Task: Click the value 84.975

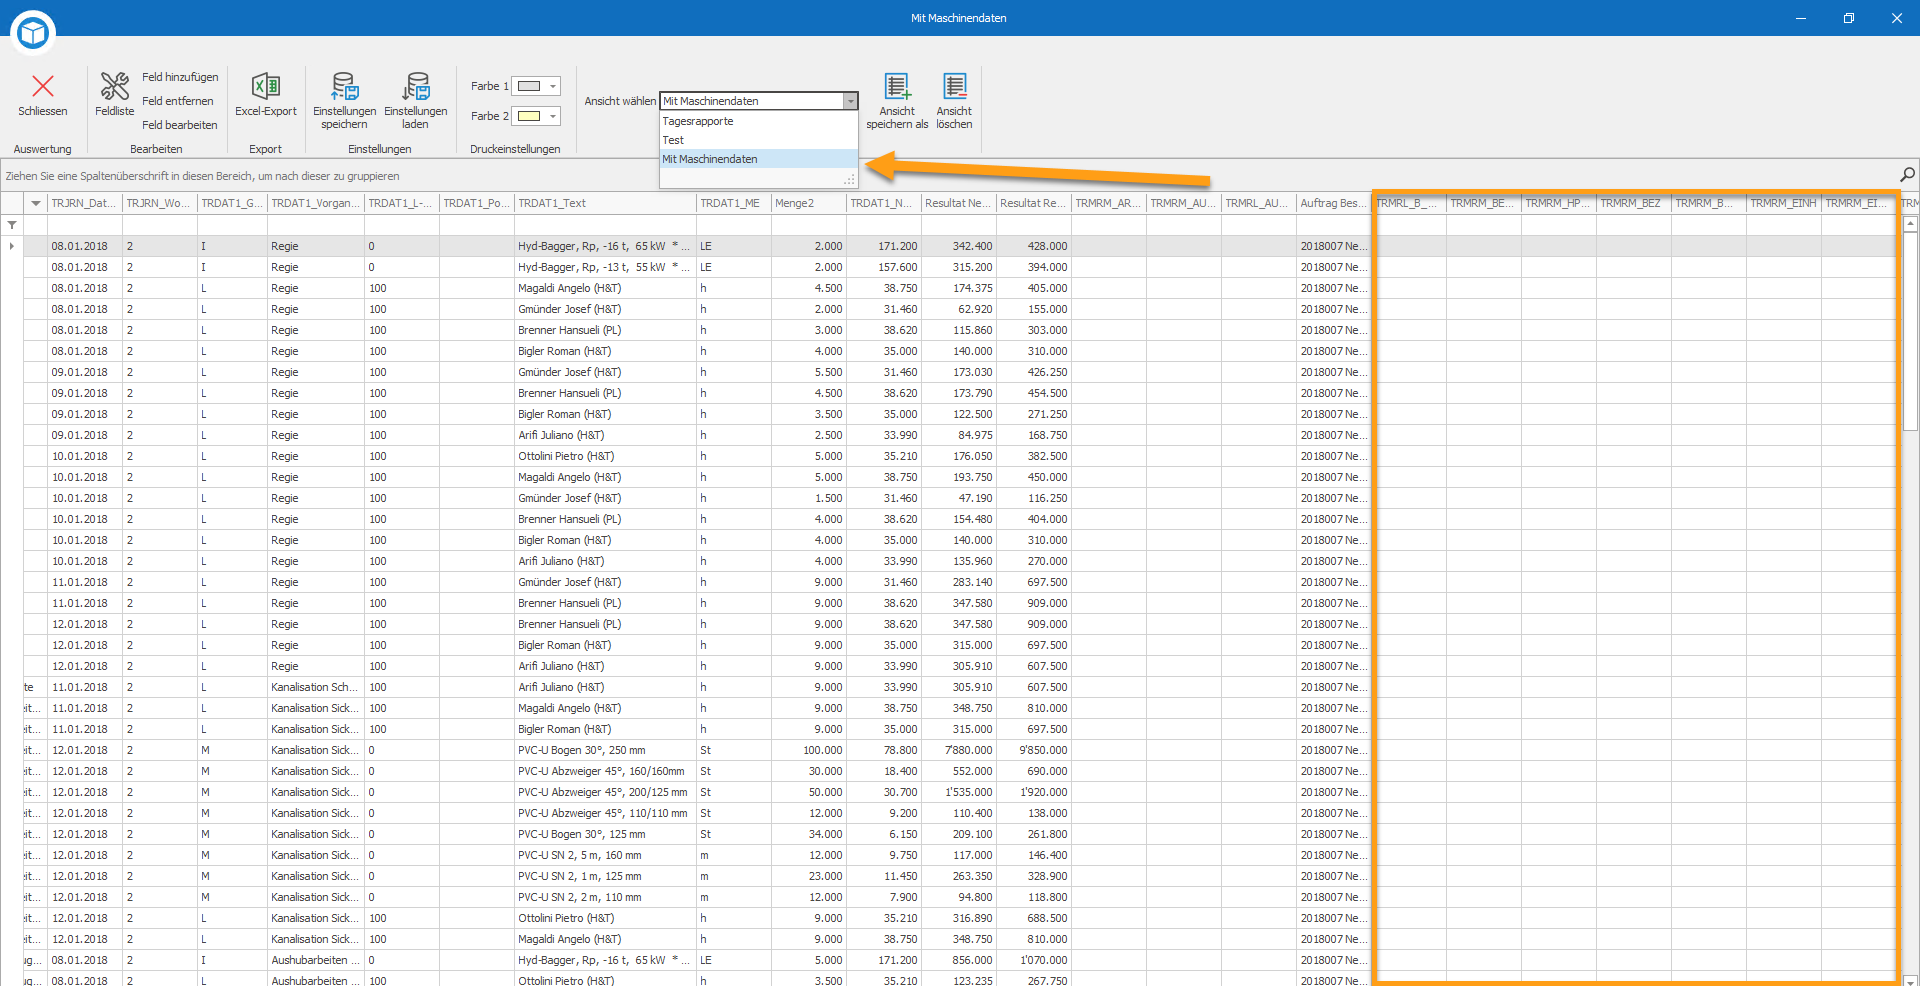Action: tap(976, 435)
